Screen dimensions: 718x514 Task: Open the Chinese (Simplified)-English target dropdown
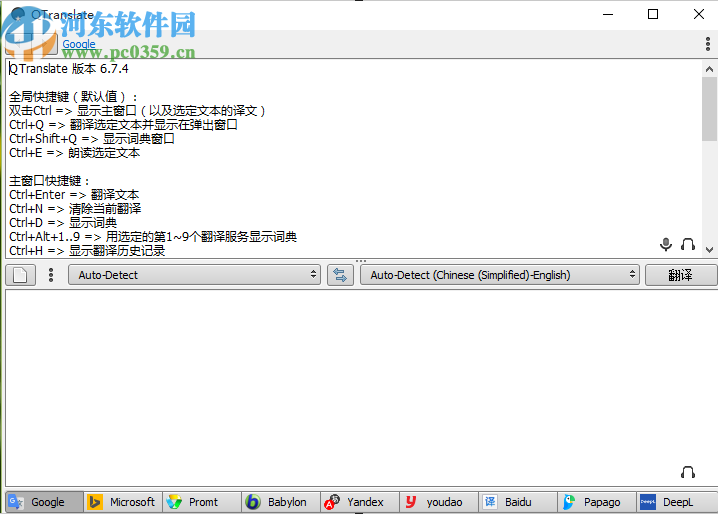500,275
